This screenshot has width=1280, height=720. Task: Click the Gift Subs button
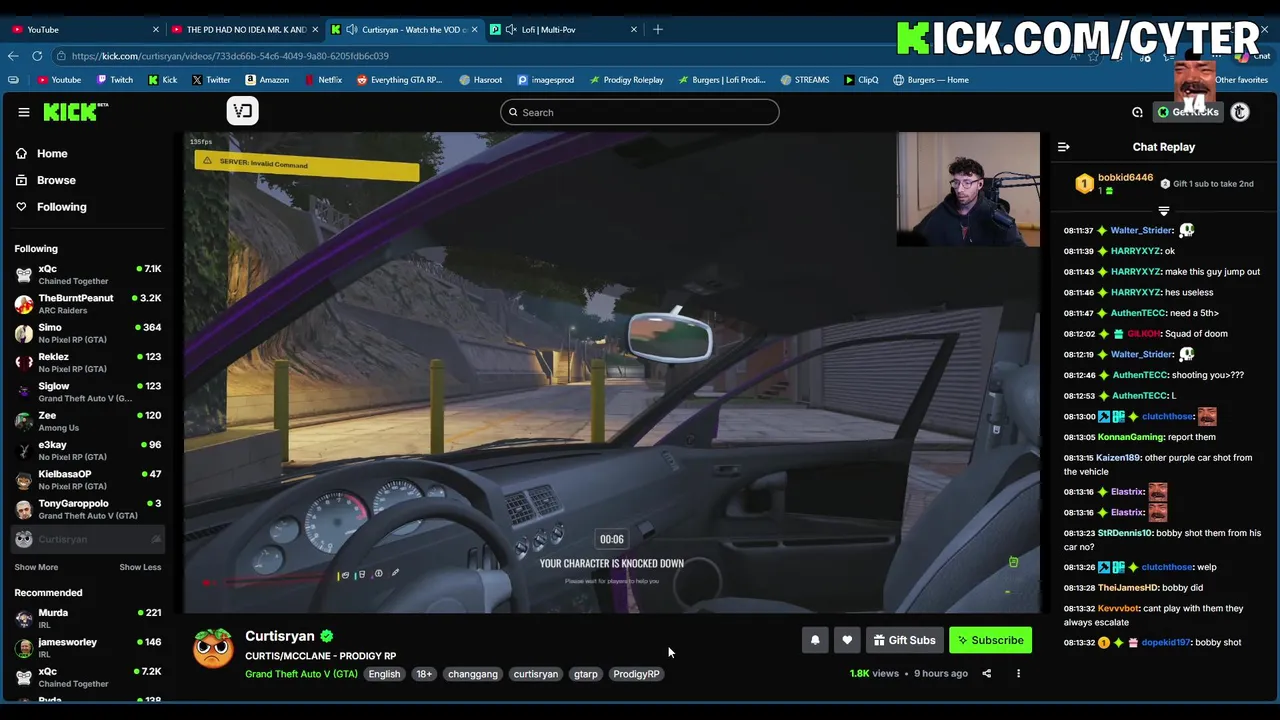coord(904,640)
